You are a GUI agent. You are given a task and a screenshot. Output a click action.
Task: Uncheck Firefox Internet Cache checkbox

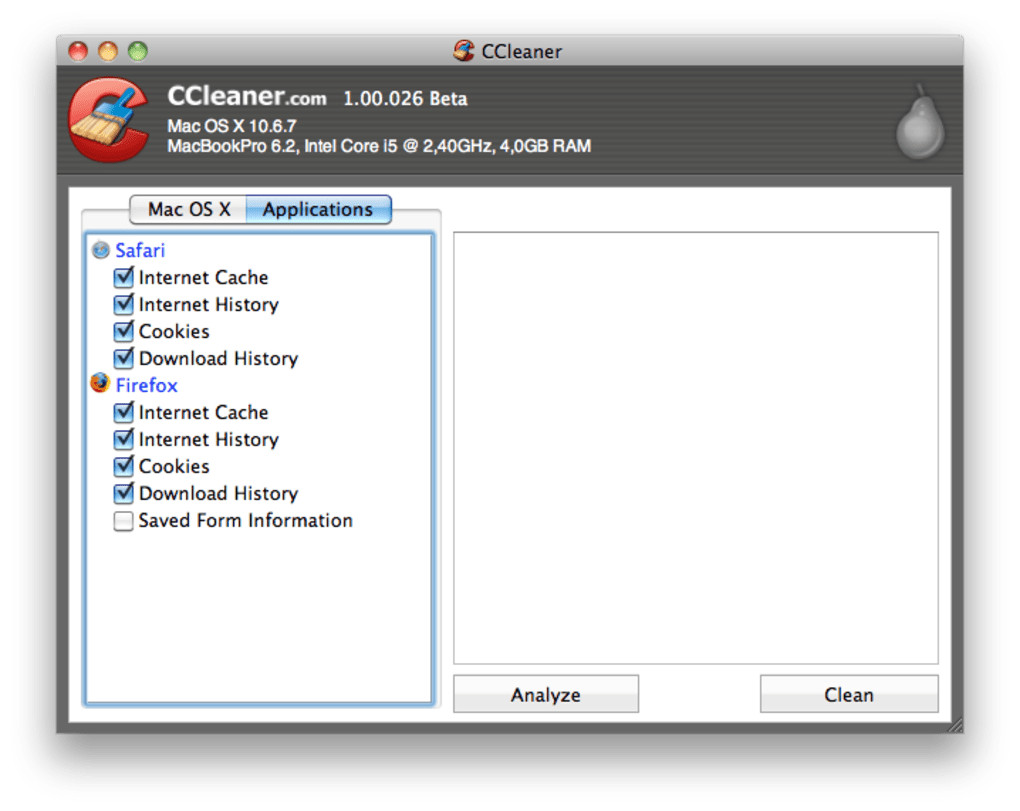tap(123, 412)
